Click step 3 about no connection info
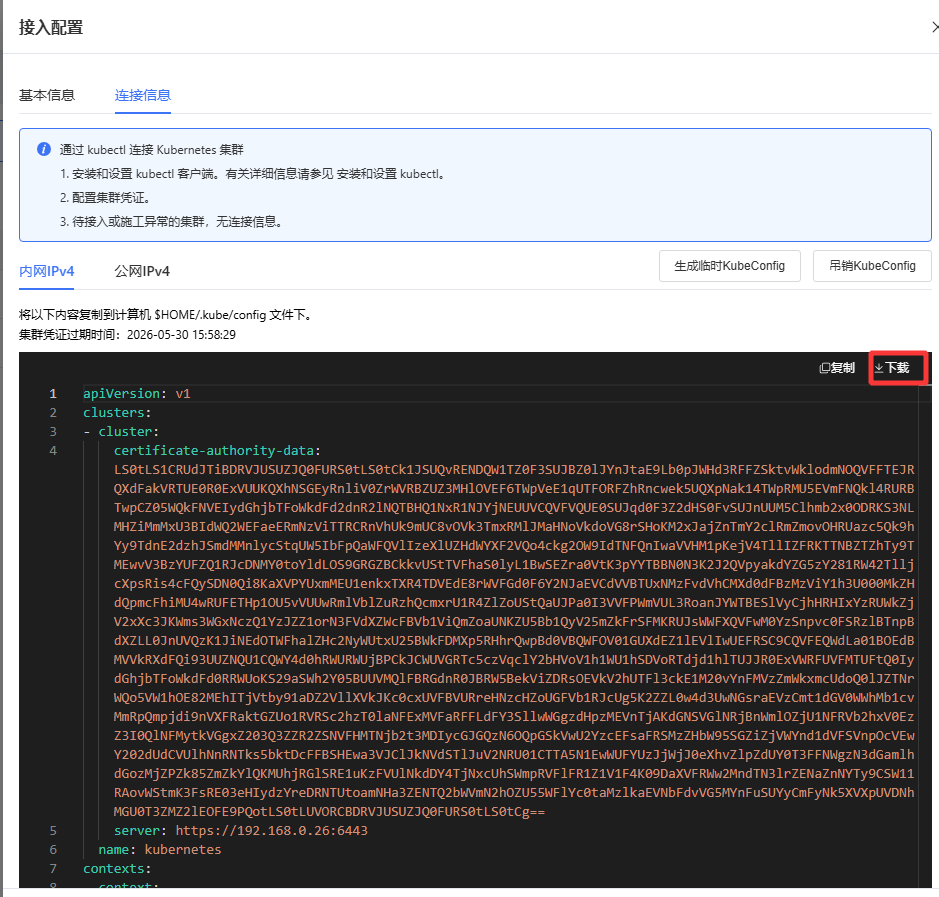This screenshot has width=939, height=897. [x=171, y=222]
